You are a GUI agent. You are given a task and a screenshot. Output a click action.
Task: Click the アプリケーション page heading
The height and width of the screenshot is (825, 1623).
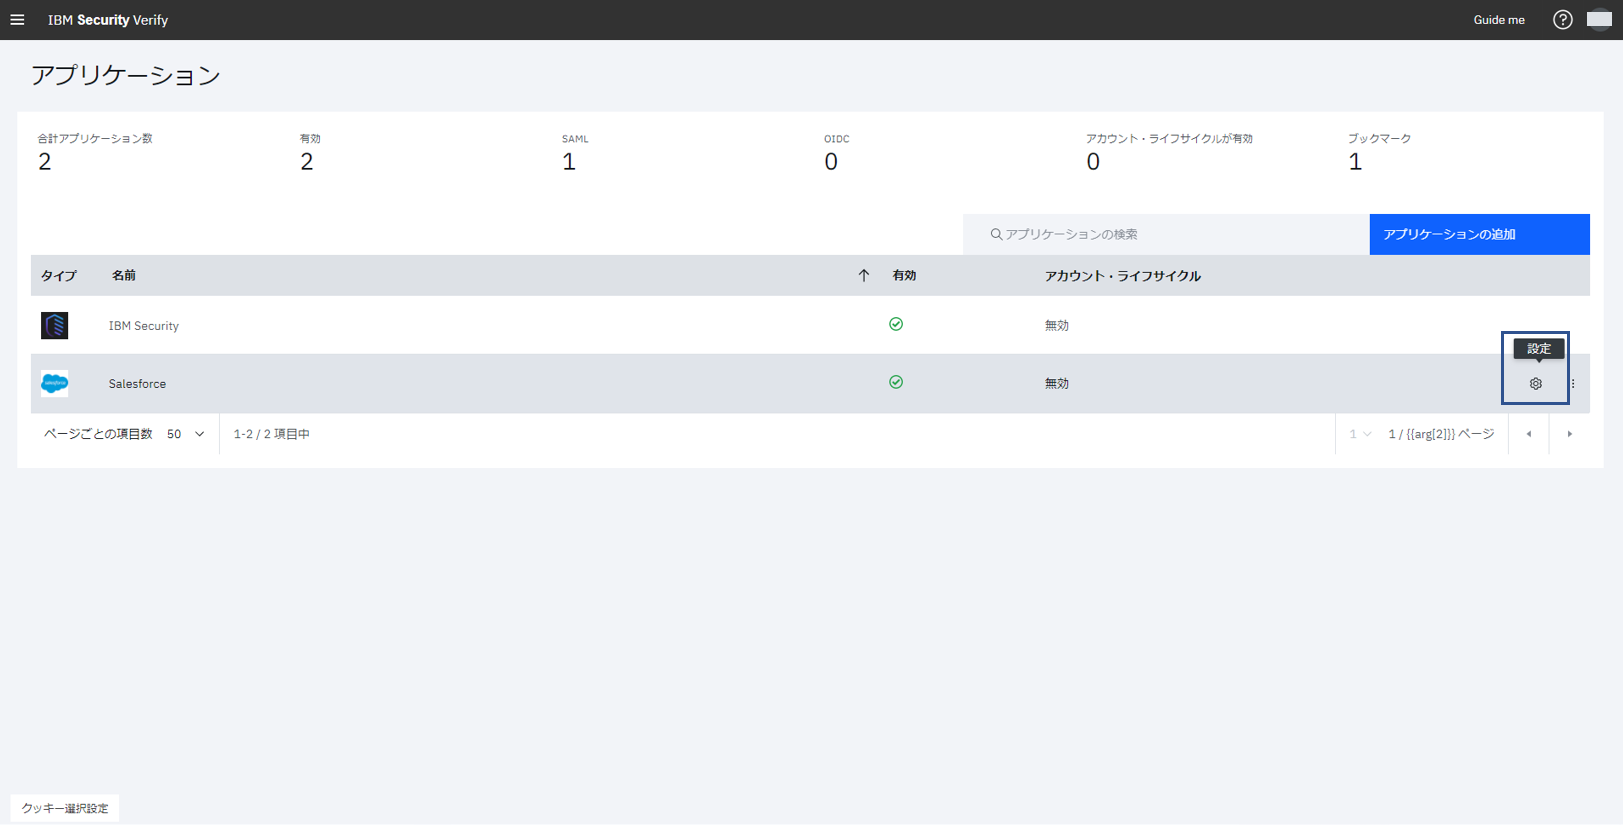tap(126, 76)
